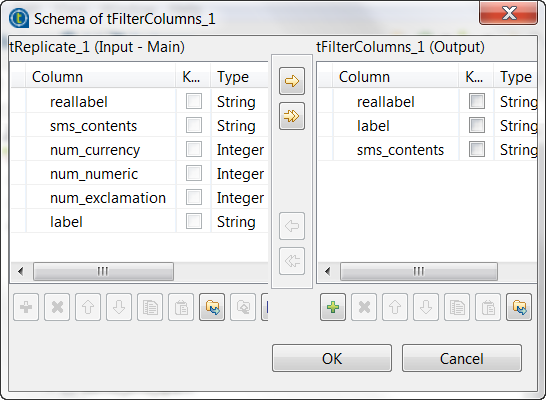Toggle Key checkbox for output sms_contents
546x400 pixels.
pyautogui.click(x=477, y=150)
